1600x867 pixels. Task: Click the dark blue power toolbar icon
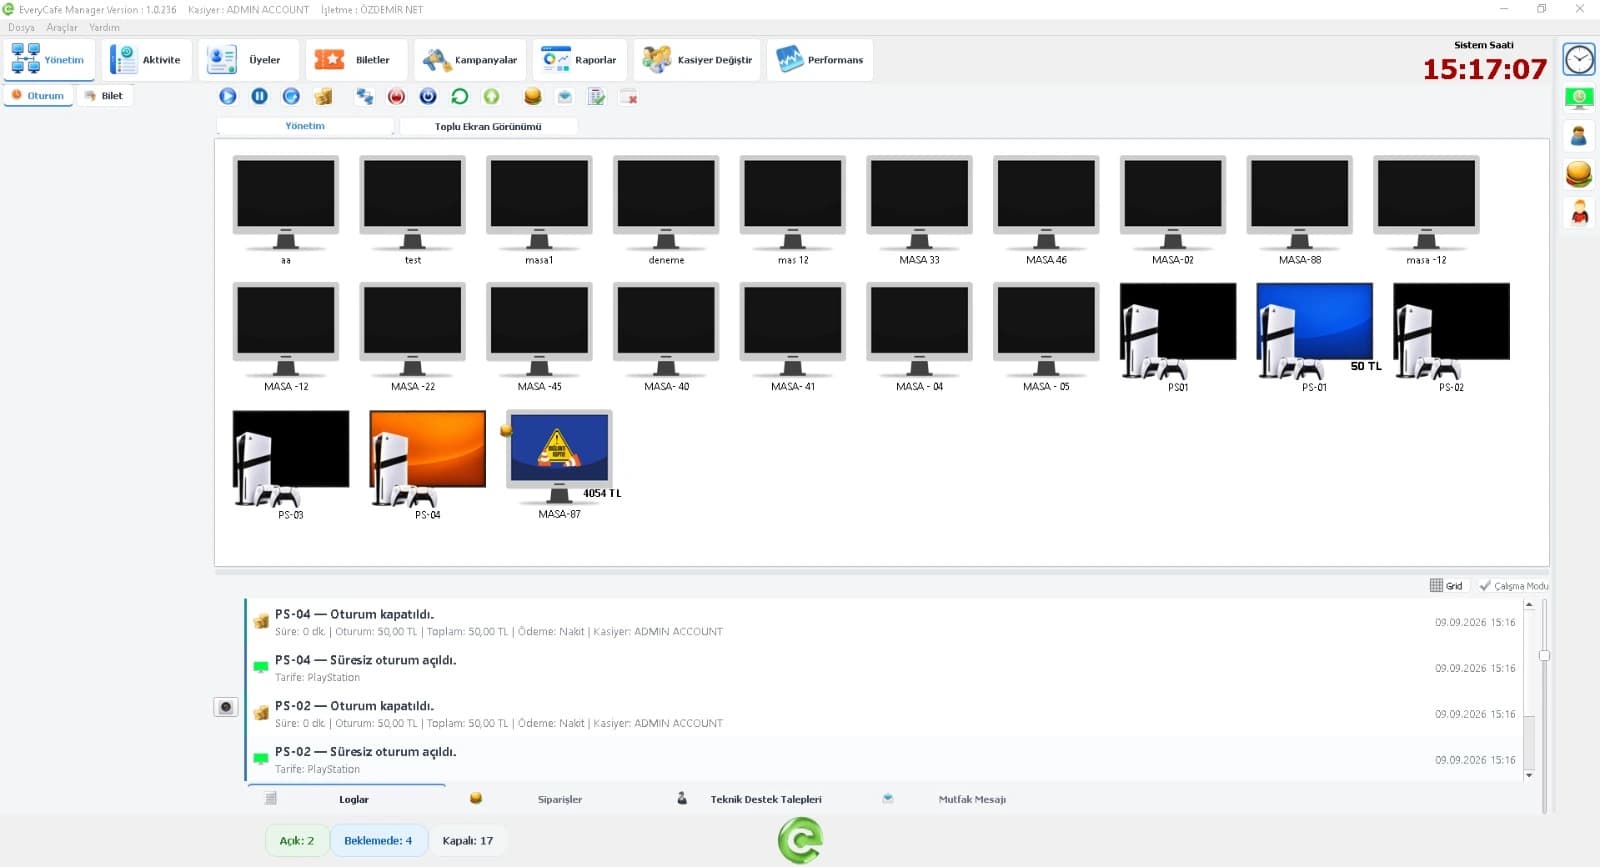click(x=428, y=96)
